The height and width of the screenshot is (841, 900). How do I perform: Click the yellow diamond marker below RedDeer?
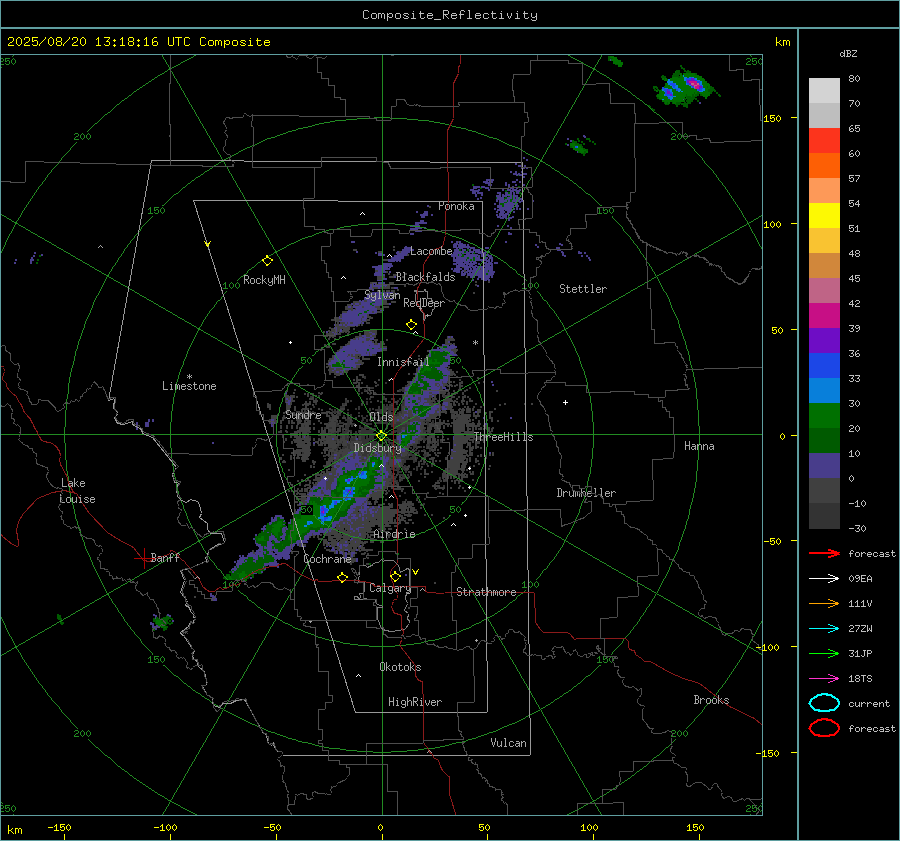coord(412,325)
